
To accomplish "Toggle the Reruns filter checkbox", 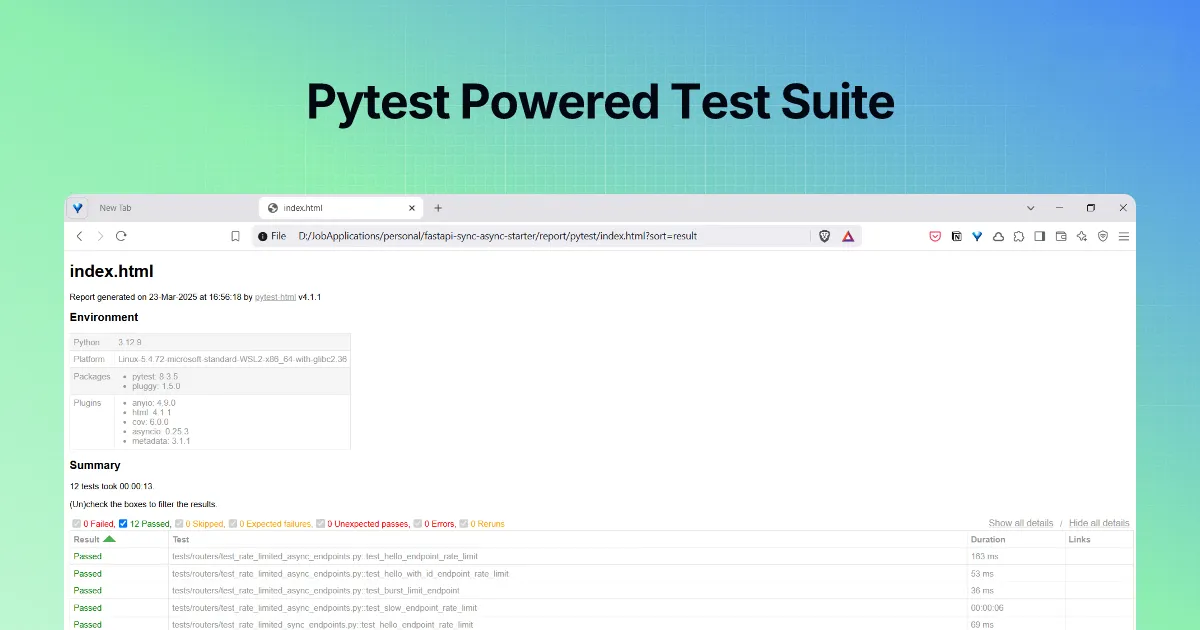I will 465,523.
